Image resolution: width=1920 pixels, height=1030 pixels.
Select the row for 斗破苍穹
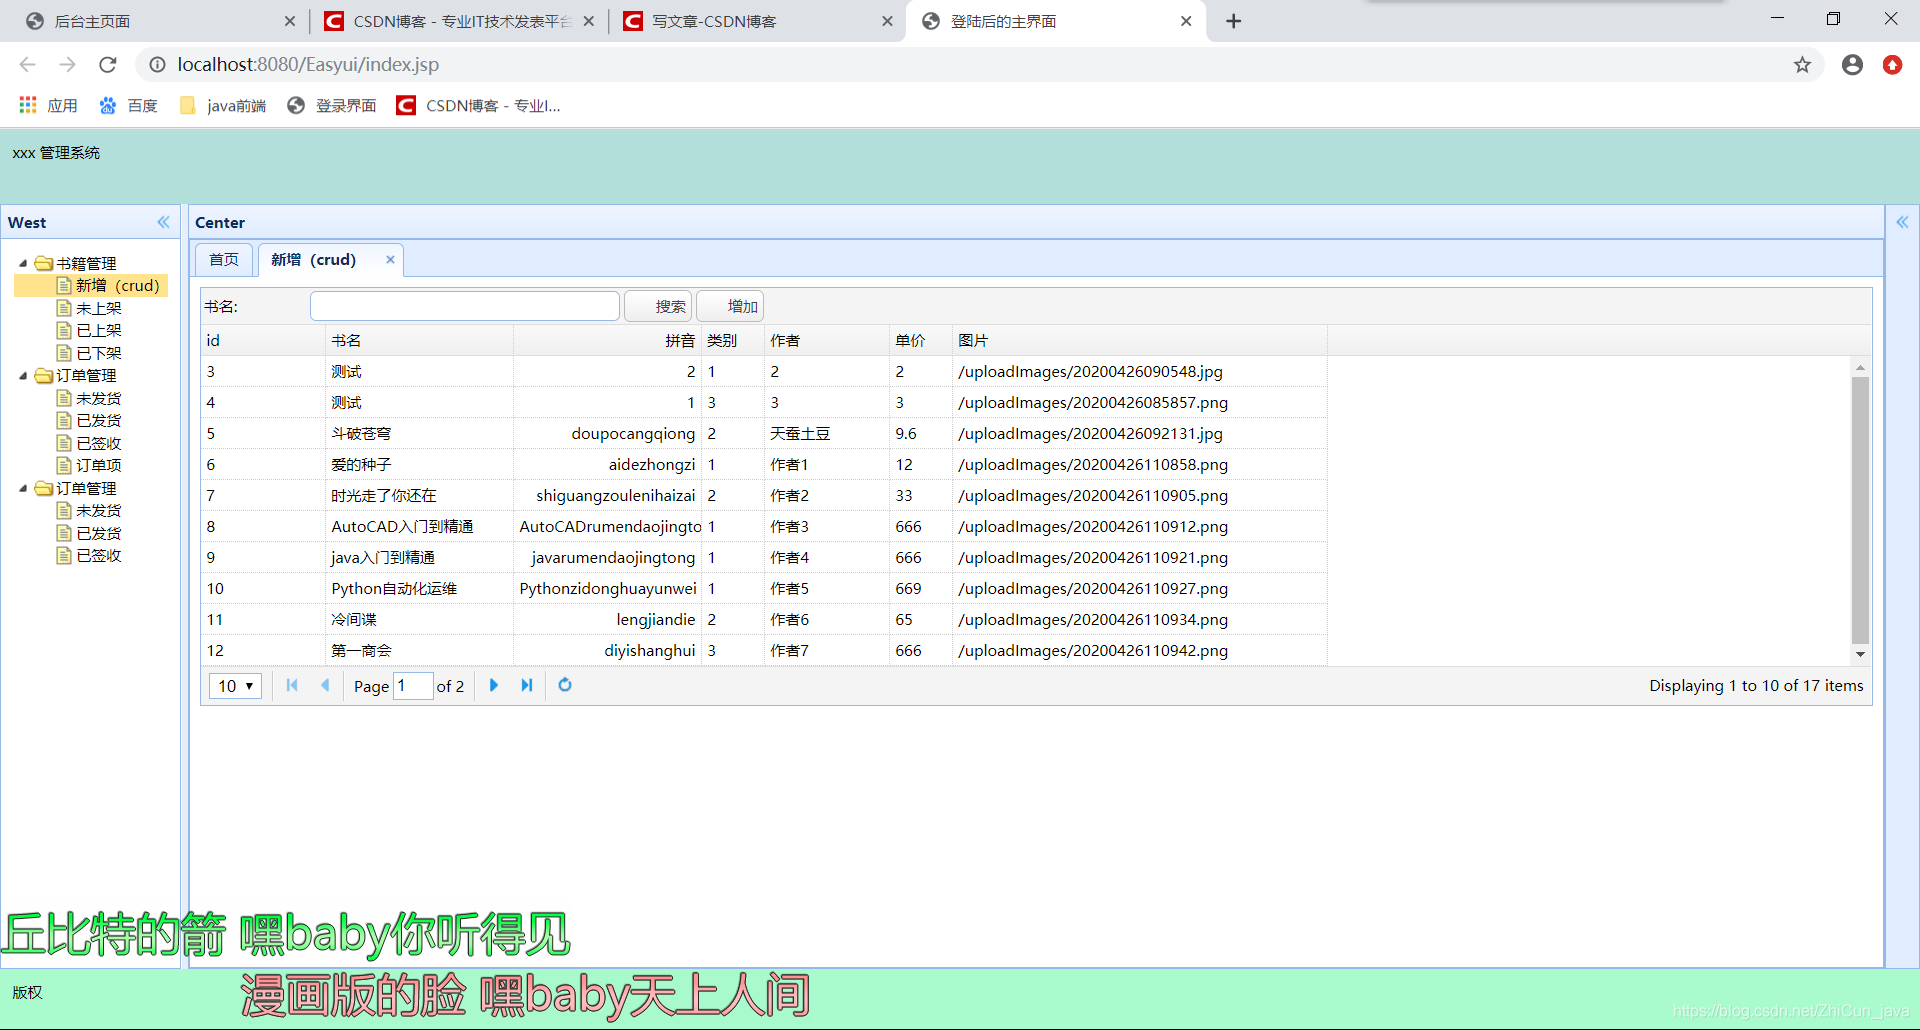pyautogui.click(x=764, y=433)
